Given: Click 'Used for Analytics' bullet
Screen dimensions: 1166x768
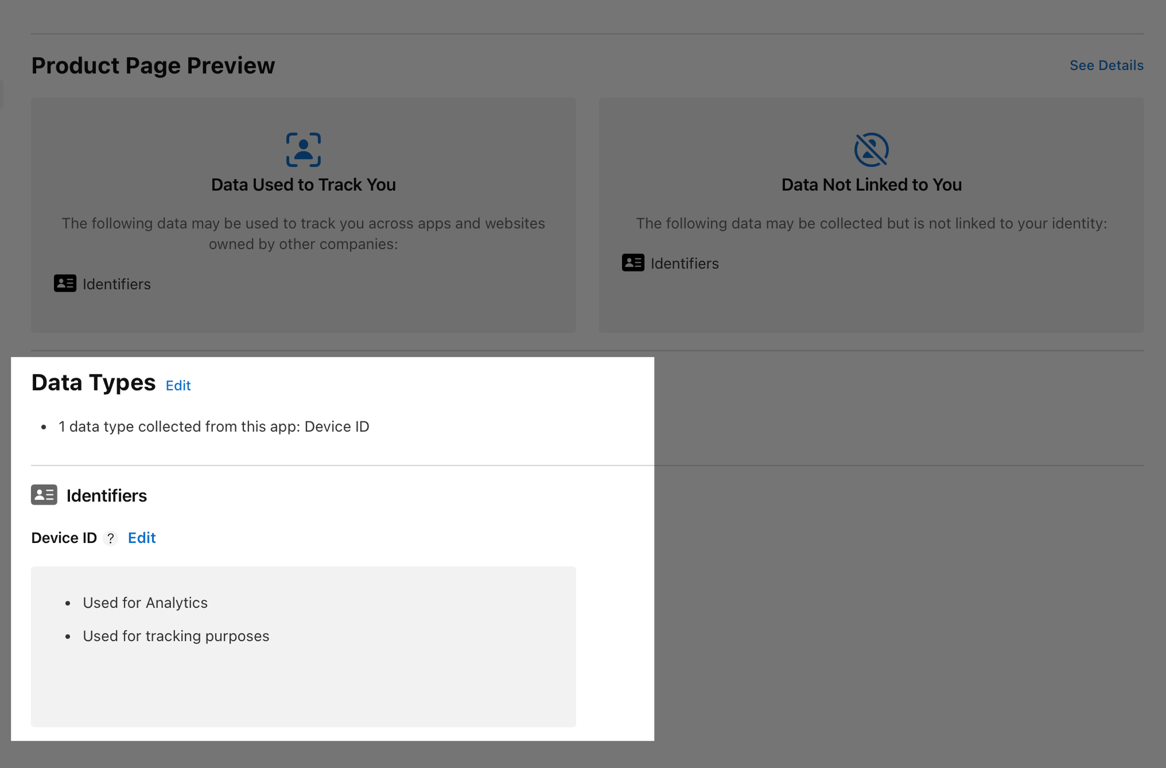Looking at the screenshot, I should pos(145,603).
